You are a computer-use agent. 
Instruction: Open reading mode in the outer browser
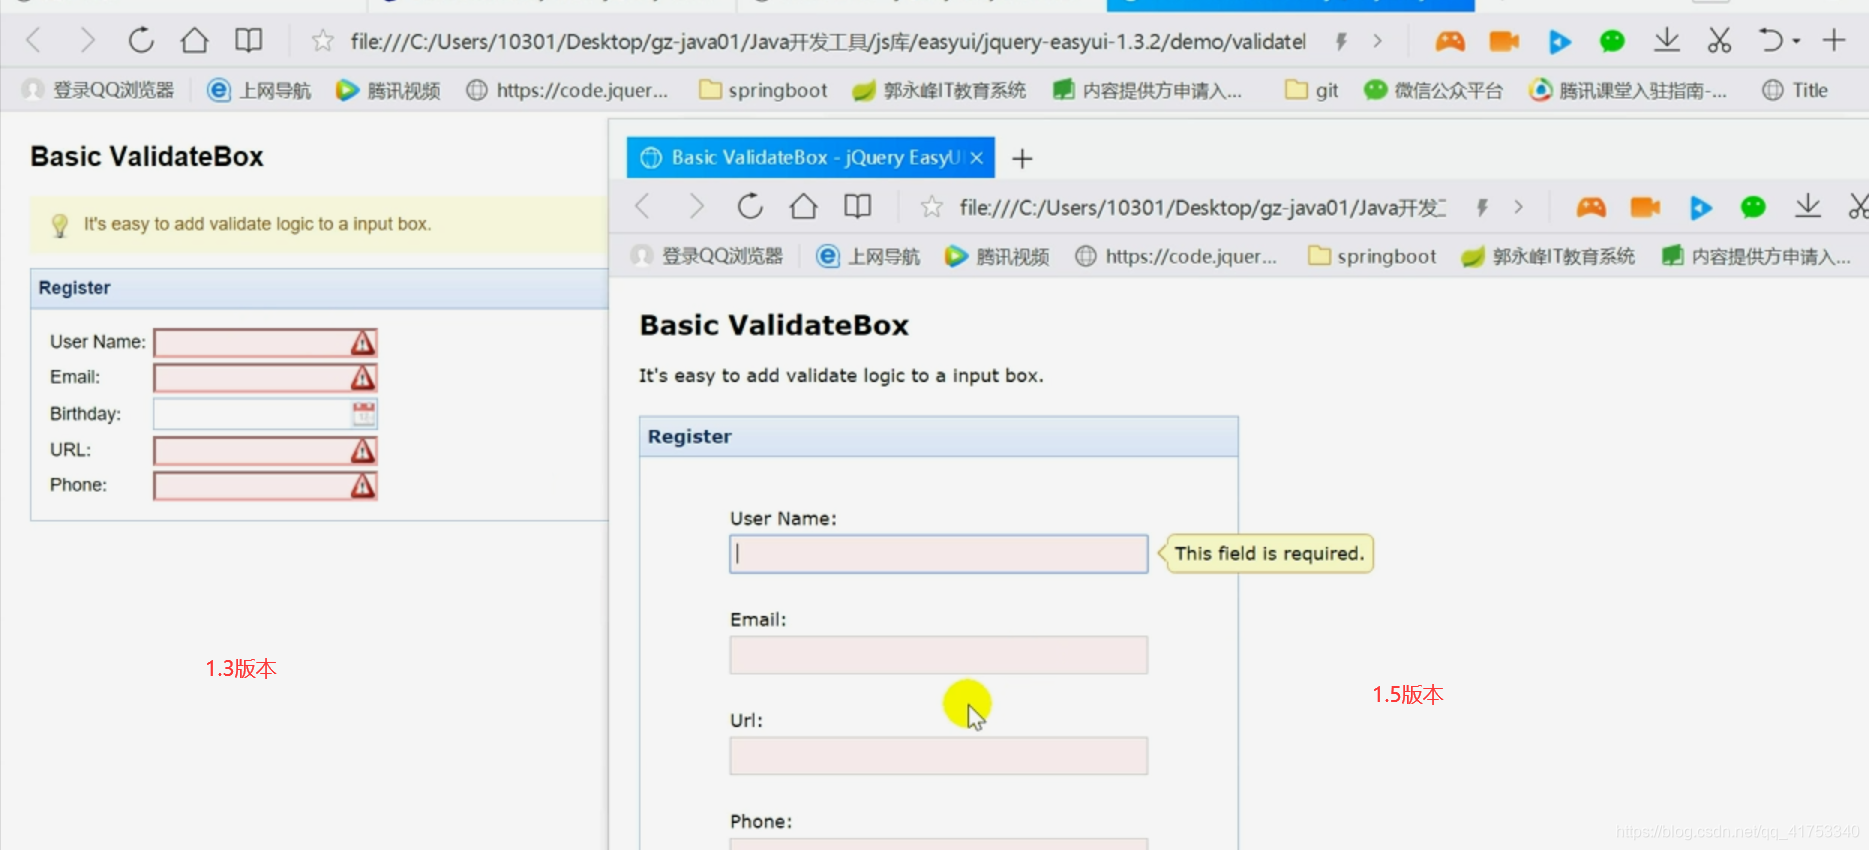[248, 41]
